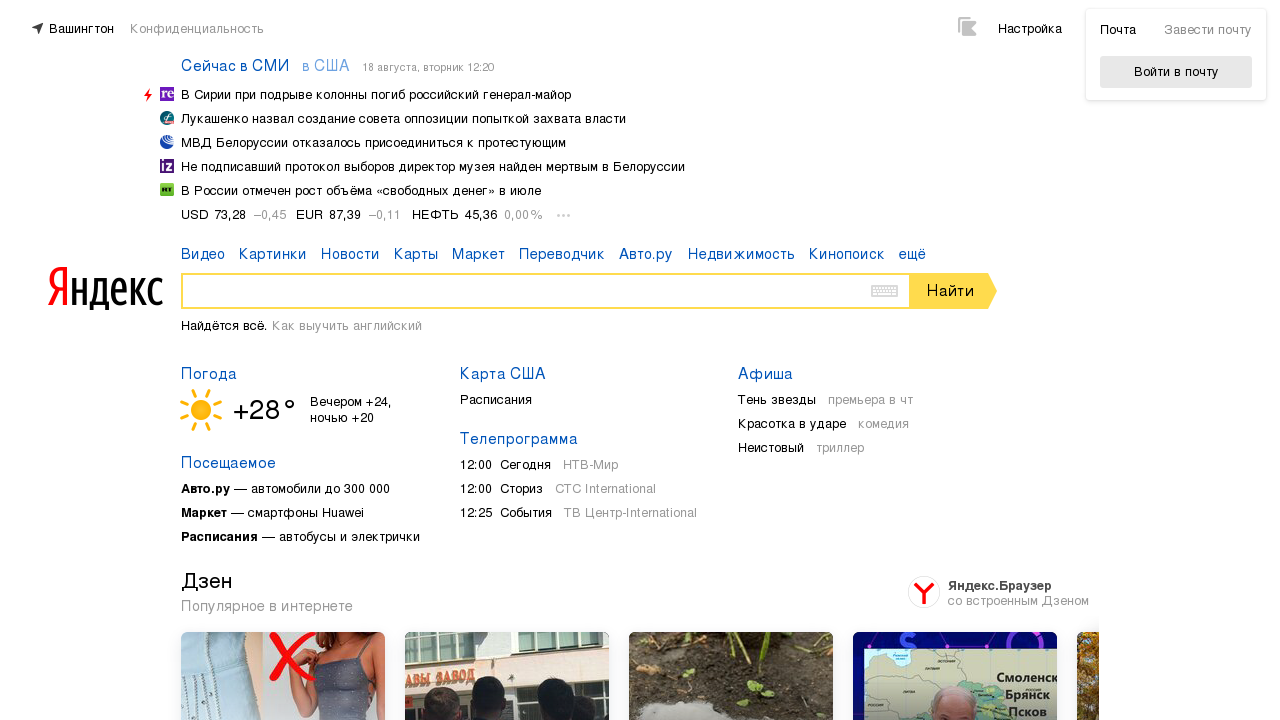Screen dimensions: 1280x720
Task: Open the Погода section heading
Action: pos(209,374)
